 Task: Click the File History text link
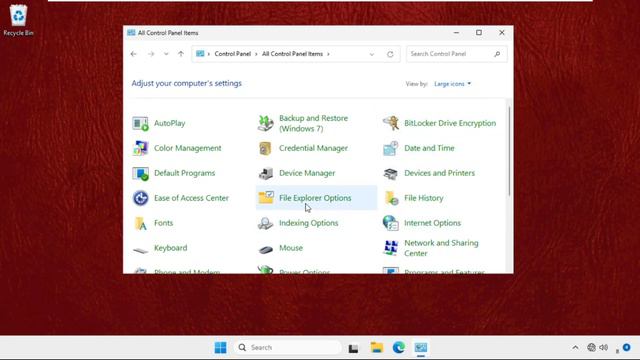[424, 198]
